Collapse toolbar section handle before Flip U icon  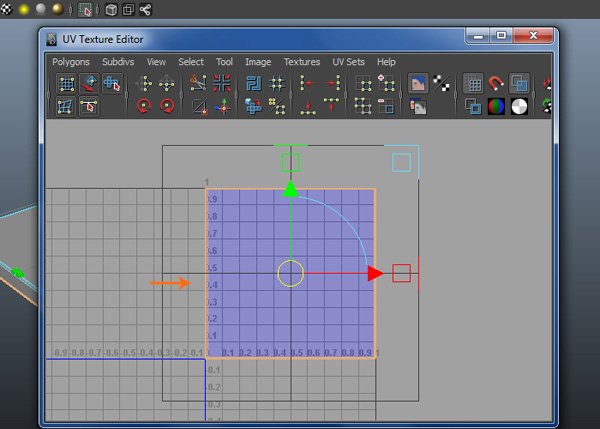click(x=127, y=95)
